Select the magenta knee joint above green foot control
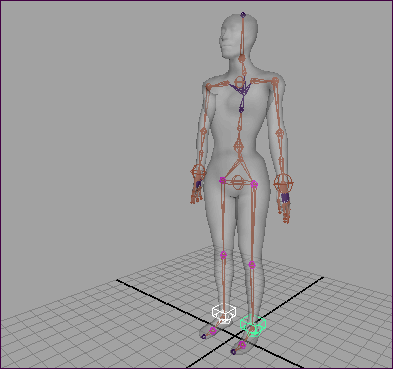Screen dimensions: 393x369 pyautogui.click(x=252, y=265)
